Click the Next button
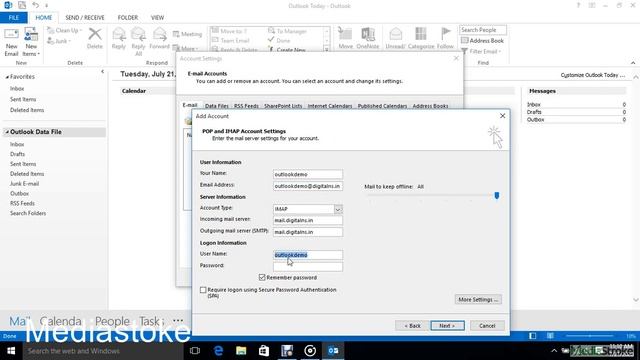Screen dimensions: 640x360 tap(447, 326)
